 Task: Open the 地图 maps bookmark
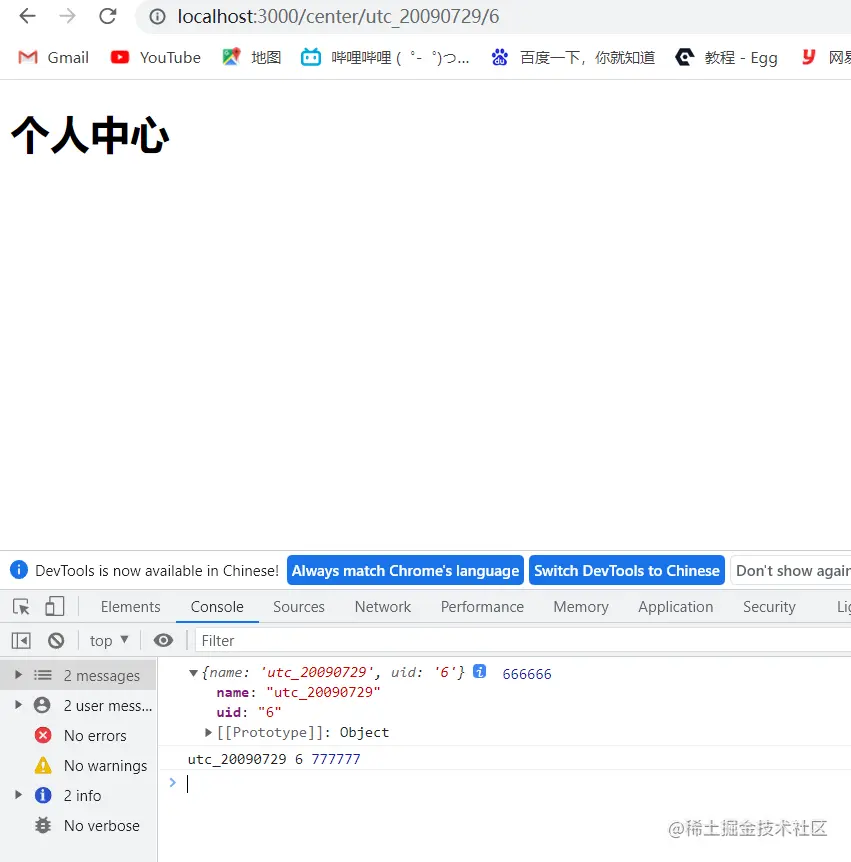coord(252,57)
